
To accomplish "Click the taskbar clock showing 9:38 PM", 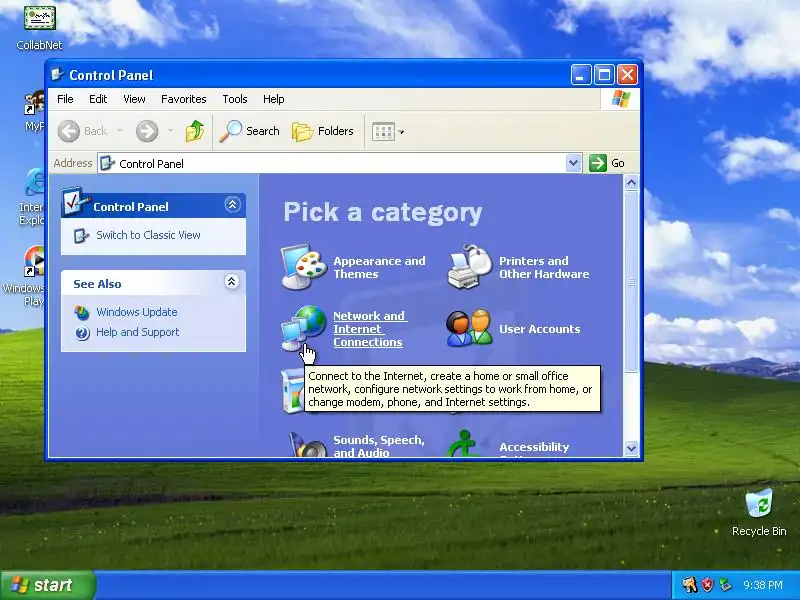I will coord(763,585).
